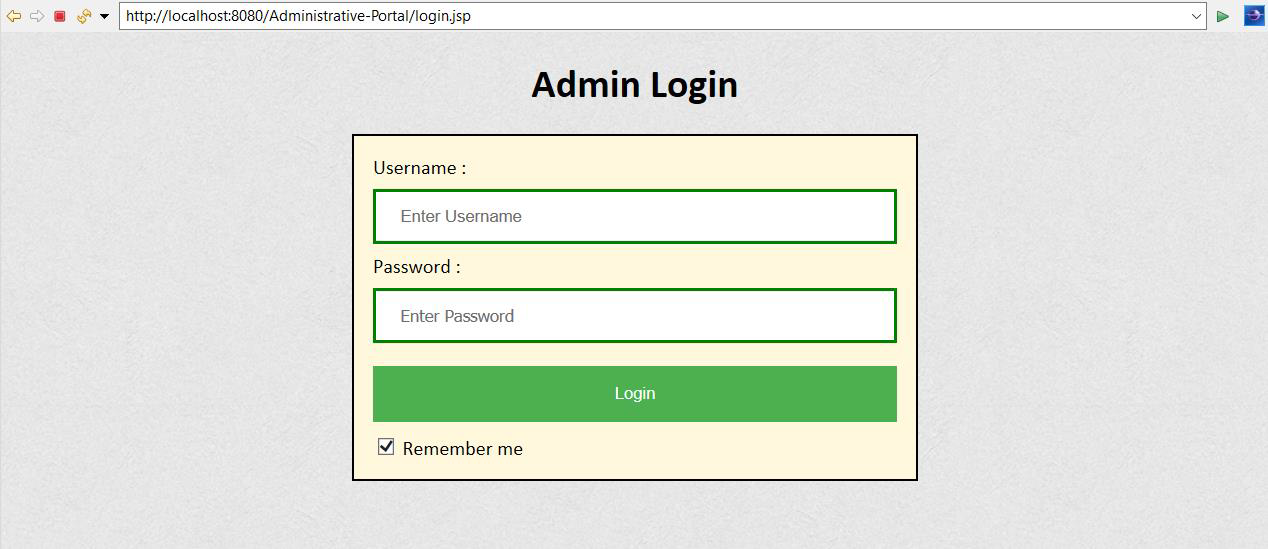This screenshot has width=1268, height=549.
Task: Refresh the page with the yellow arrows icon
Action: pyautogui.click(x=84, y=16)
